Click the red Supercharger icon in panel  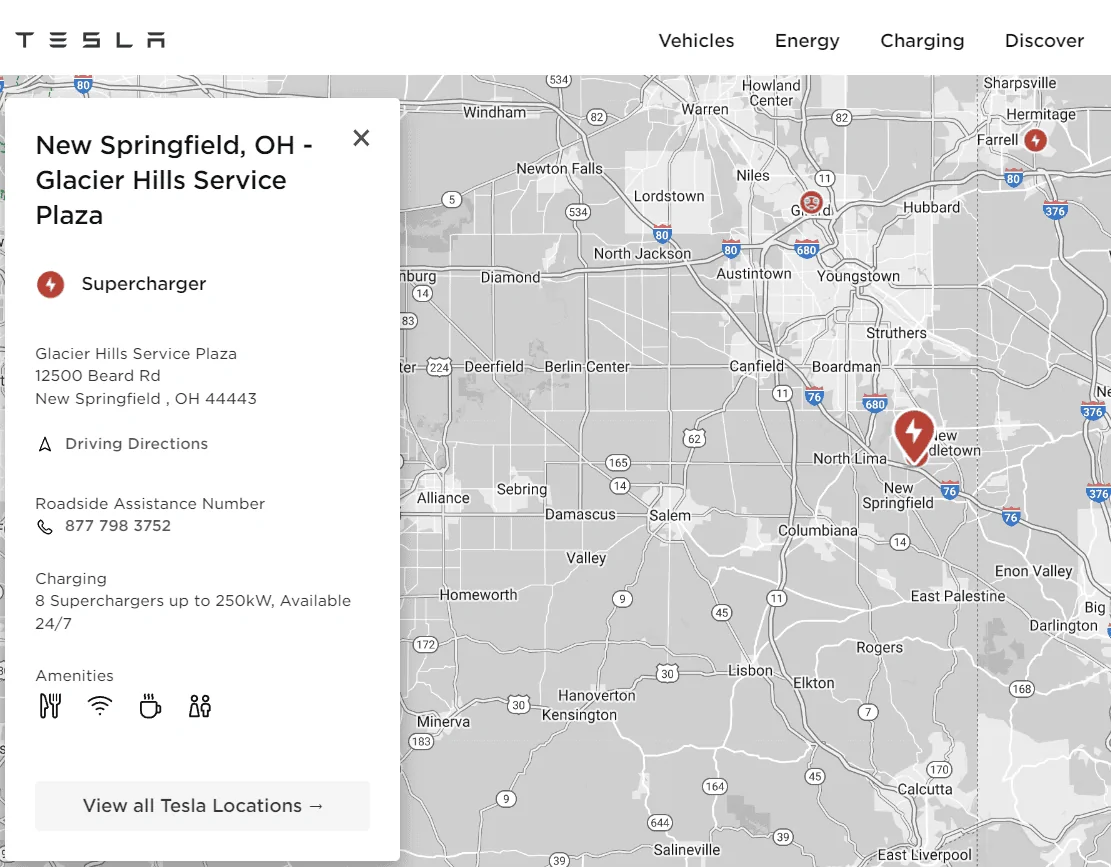[x=51, y=284]
